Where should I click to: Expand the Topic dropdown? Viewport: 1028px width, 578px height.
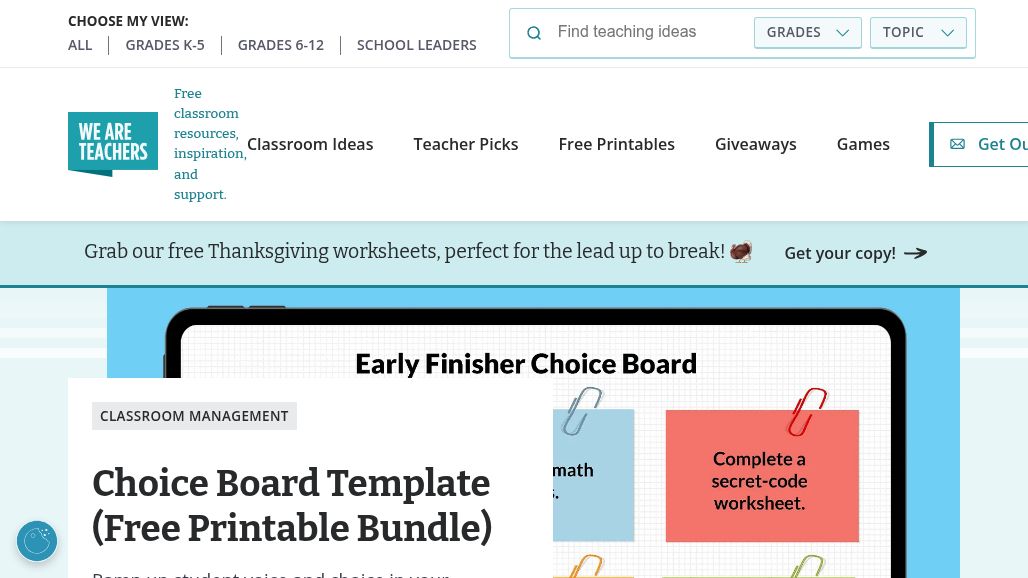[918, 32]
